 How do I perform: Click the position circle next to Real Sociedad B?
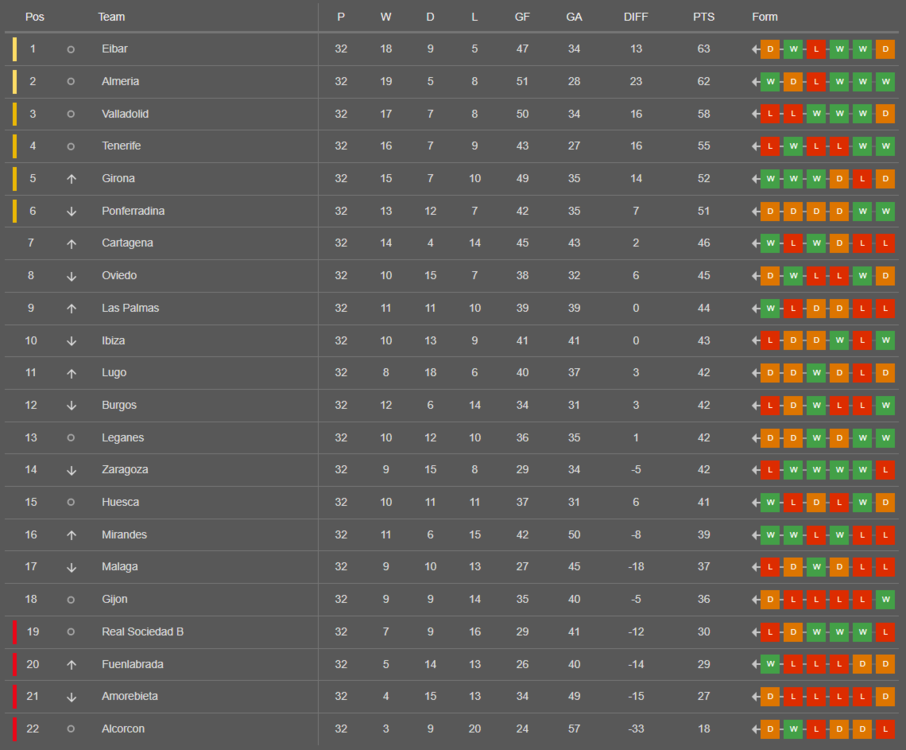[71, 632]
